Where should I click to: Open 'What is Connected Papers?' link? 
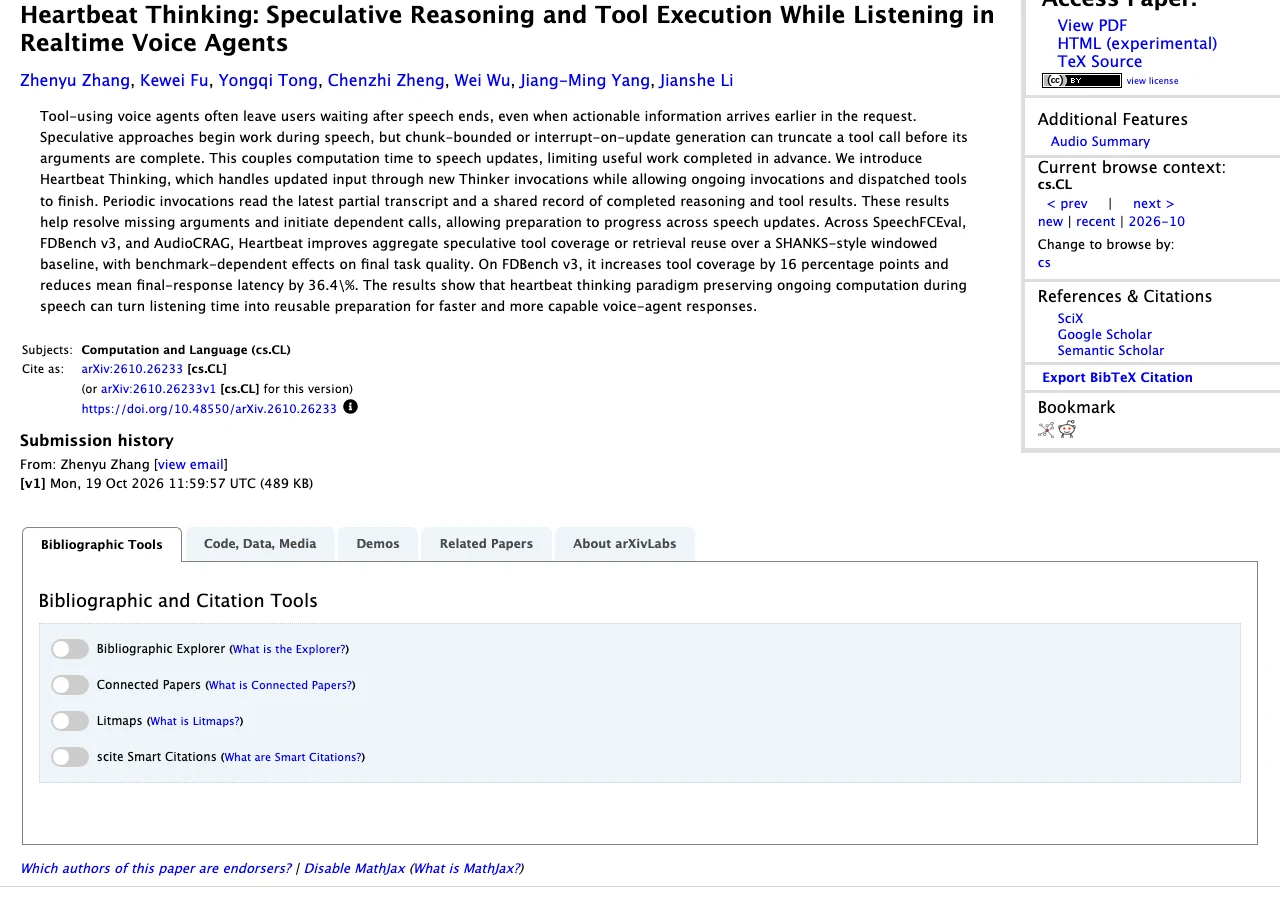pyautogui.click(x=280, y=686)
